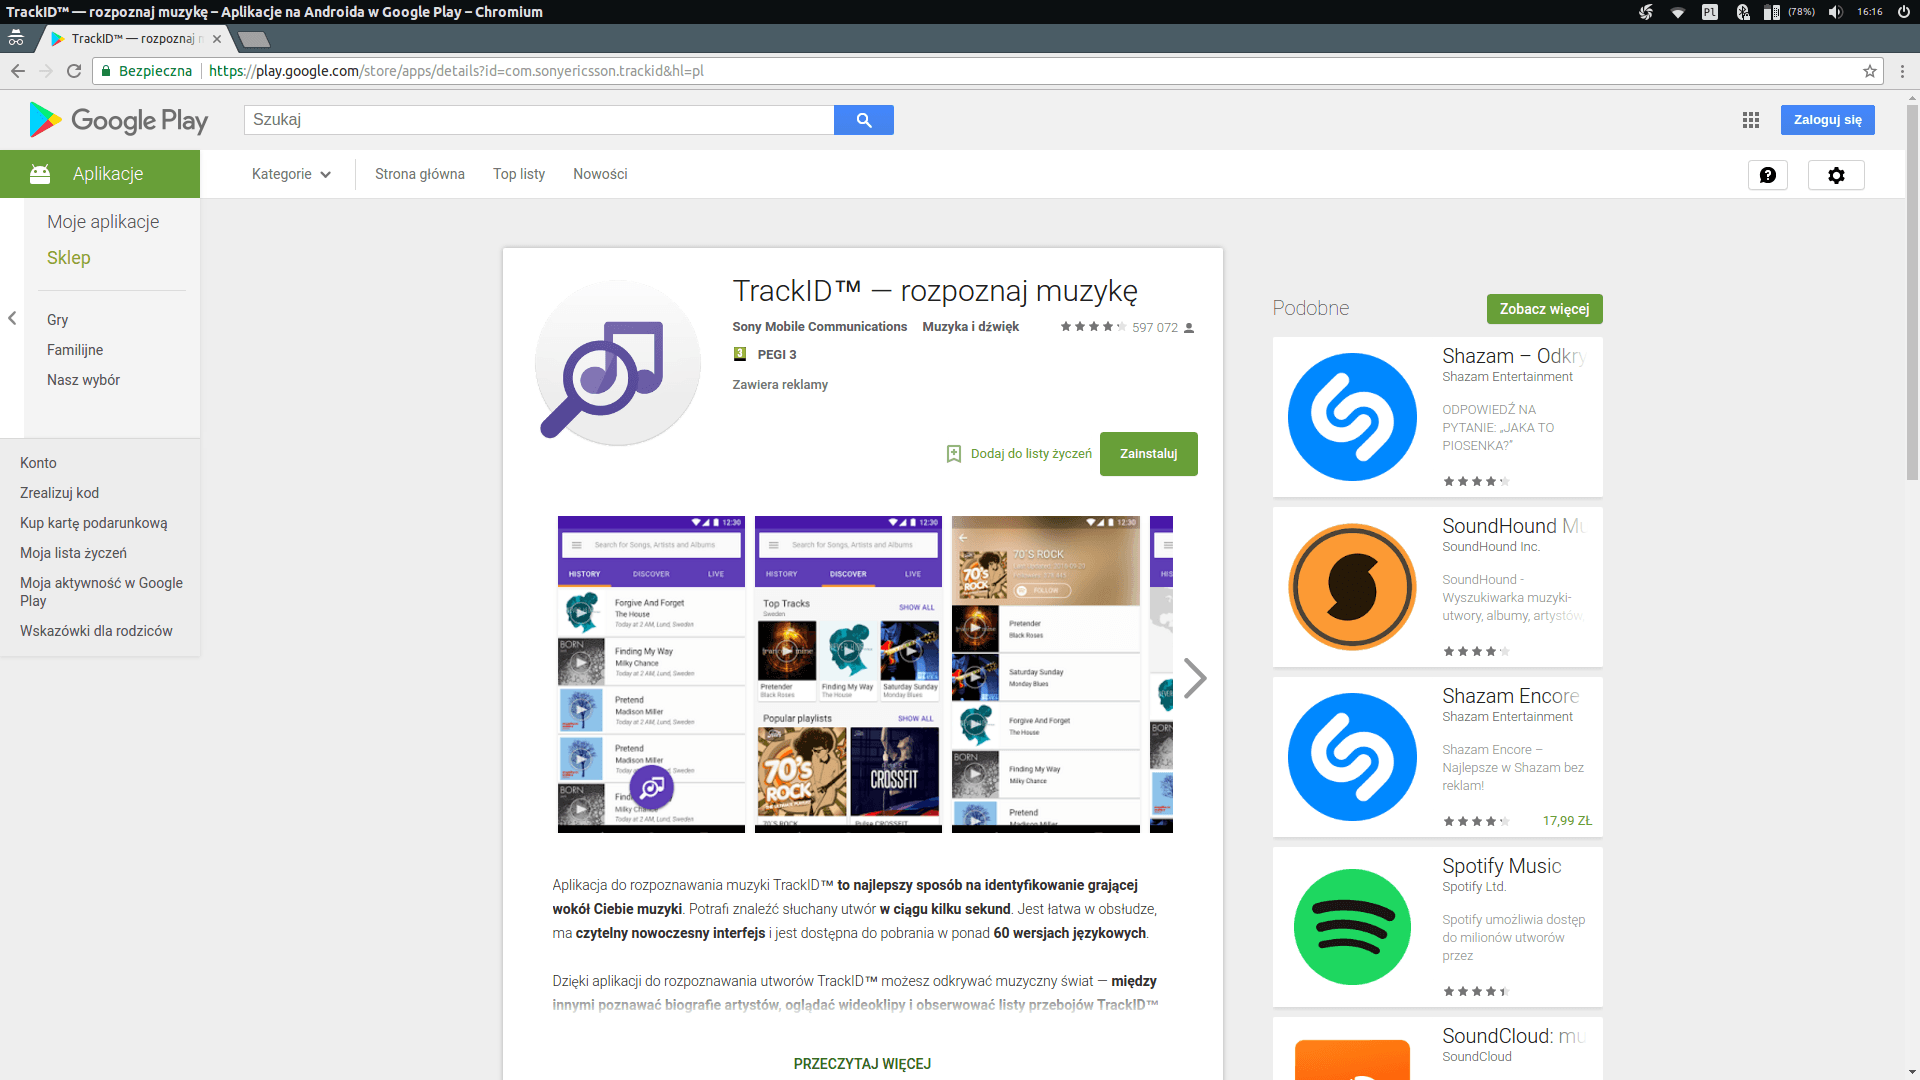1920x1080 pixels.
Task: Open the Discover screenshot thumbnail
Action: pyautogui.click(x=848, y=674)
